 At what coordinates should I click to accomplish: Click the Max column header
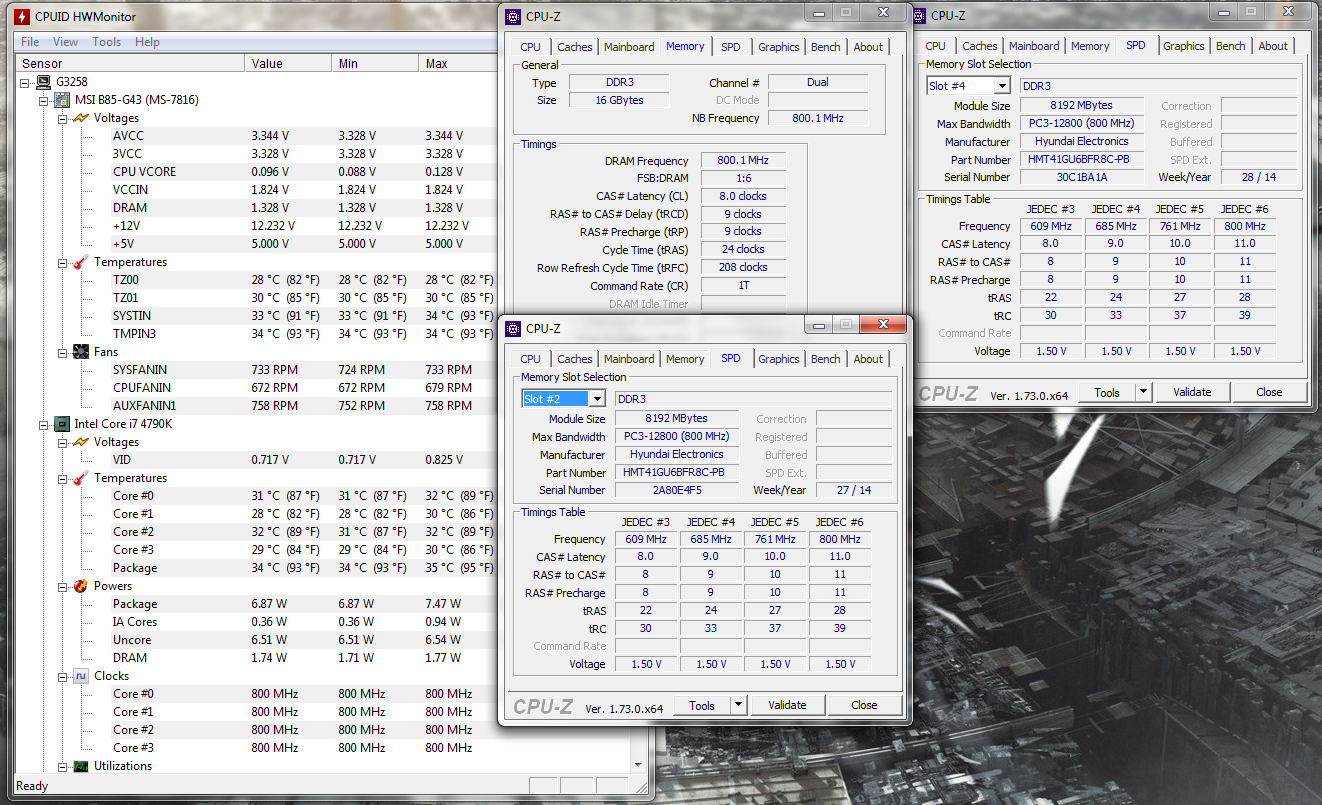coord(460,63)
